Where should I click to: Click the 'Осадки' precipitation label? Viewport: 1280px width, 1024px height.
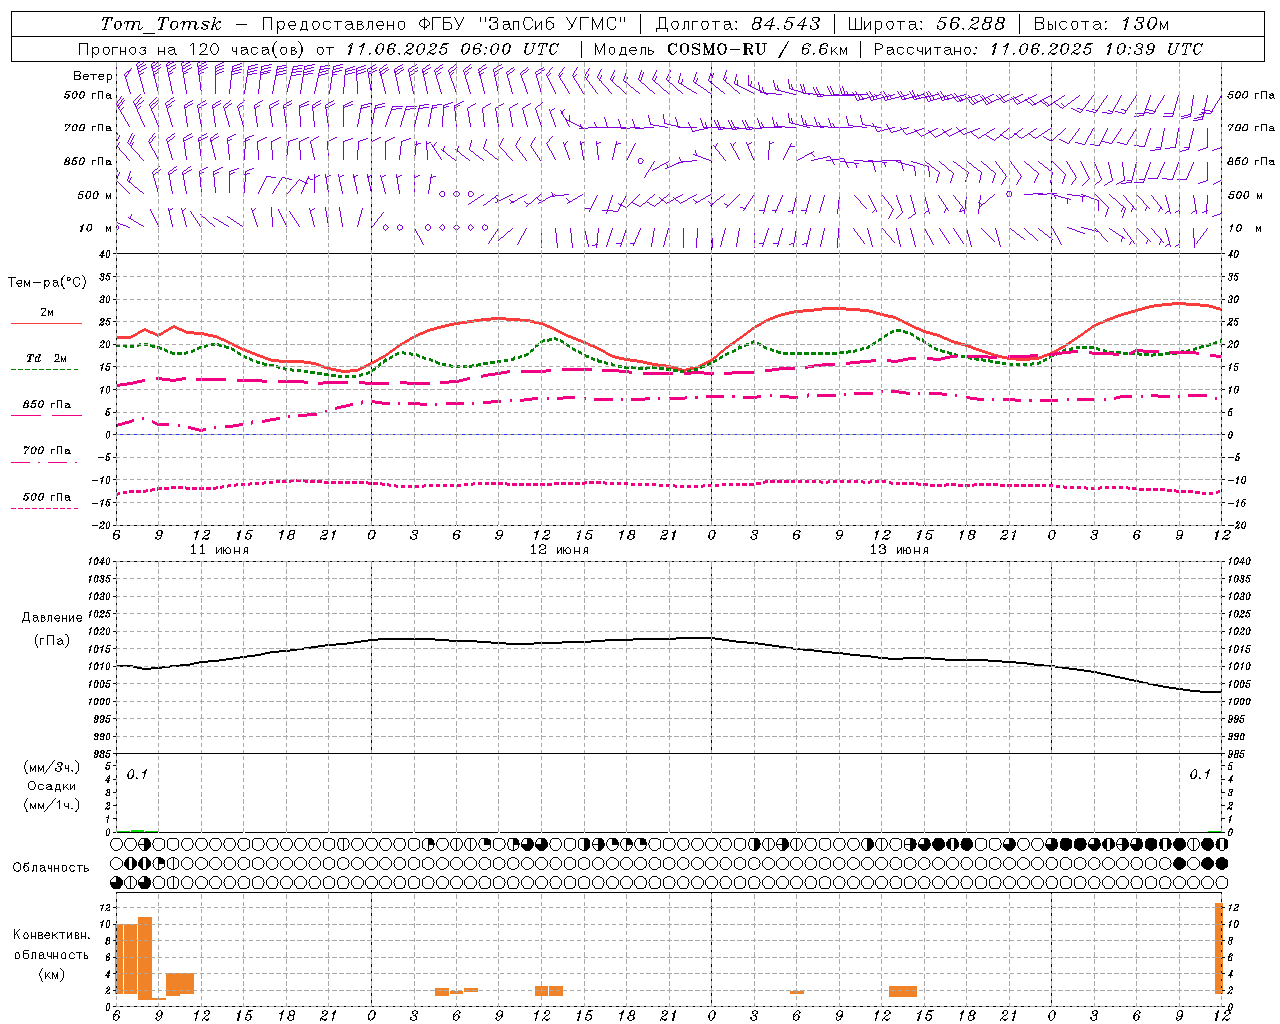click(52, 786)
